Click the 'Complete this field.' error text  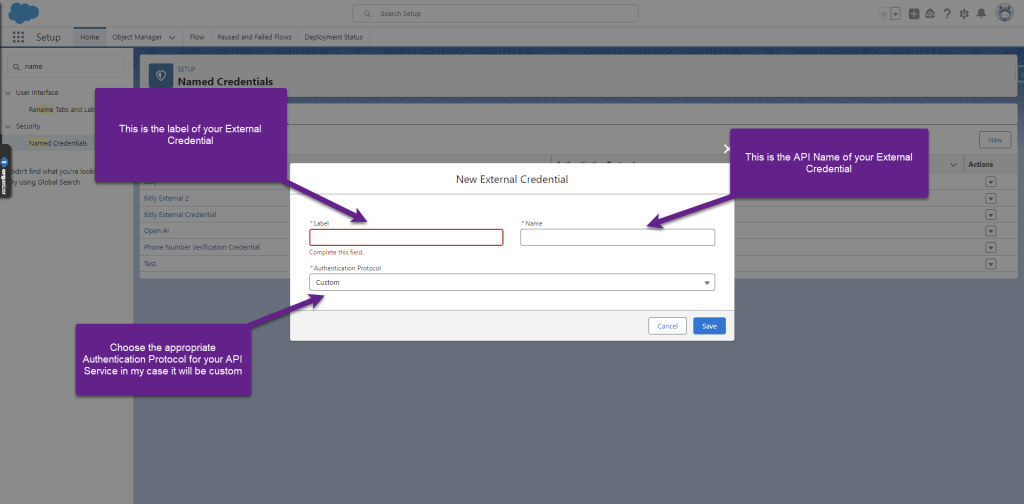pyautogui.click(x=336, y=252)
